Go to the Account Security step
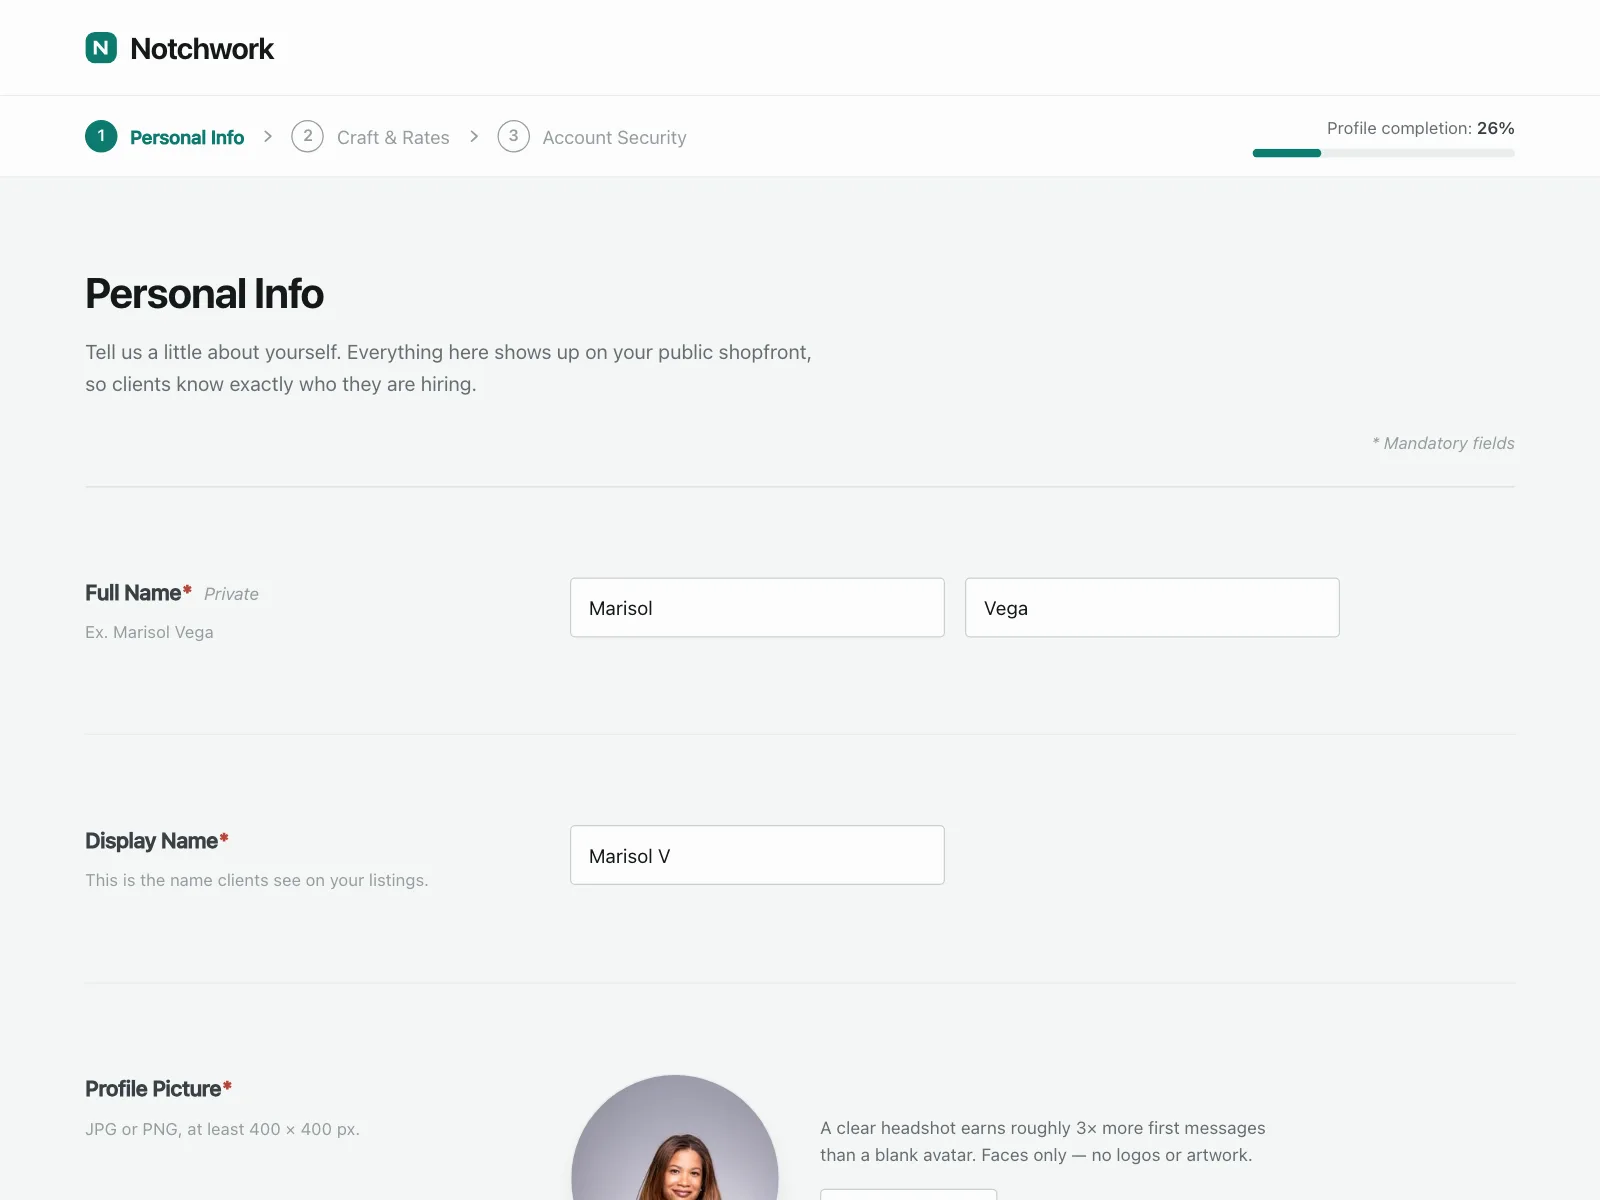This screenshot has width=1600, height=1200. click(x=614, y=137)
